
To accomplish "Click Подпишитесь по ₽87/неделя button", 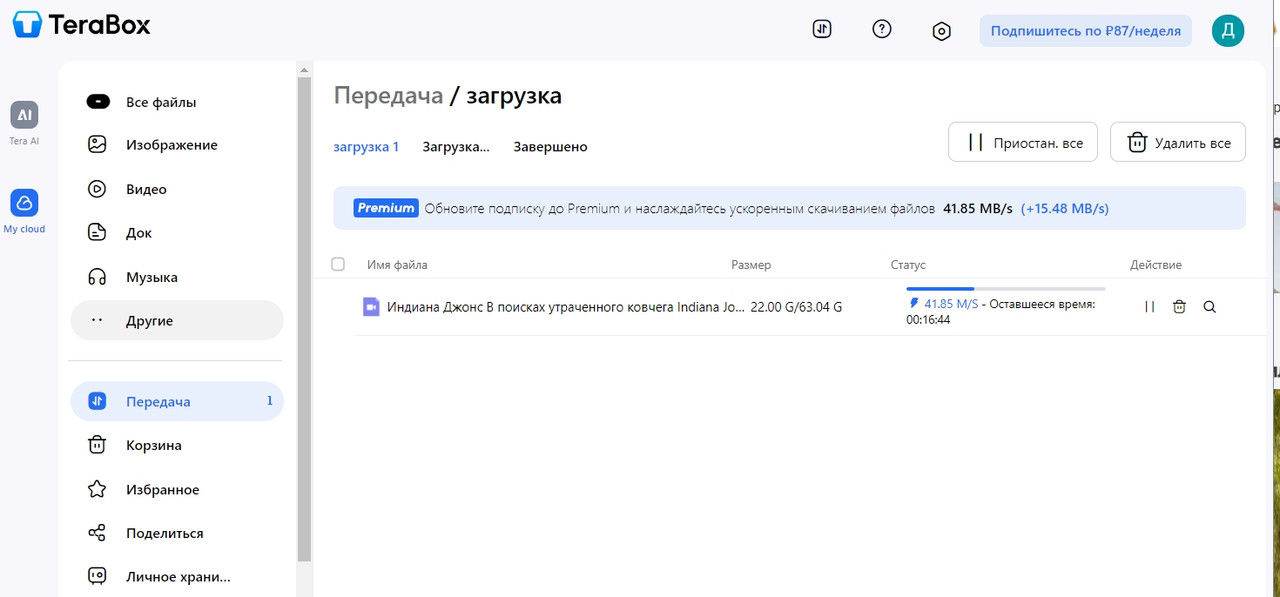I will coord(1085,31).
